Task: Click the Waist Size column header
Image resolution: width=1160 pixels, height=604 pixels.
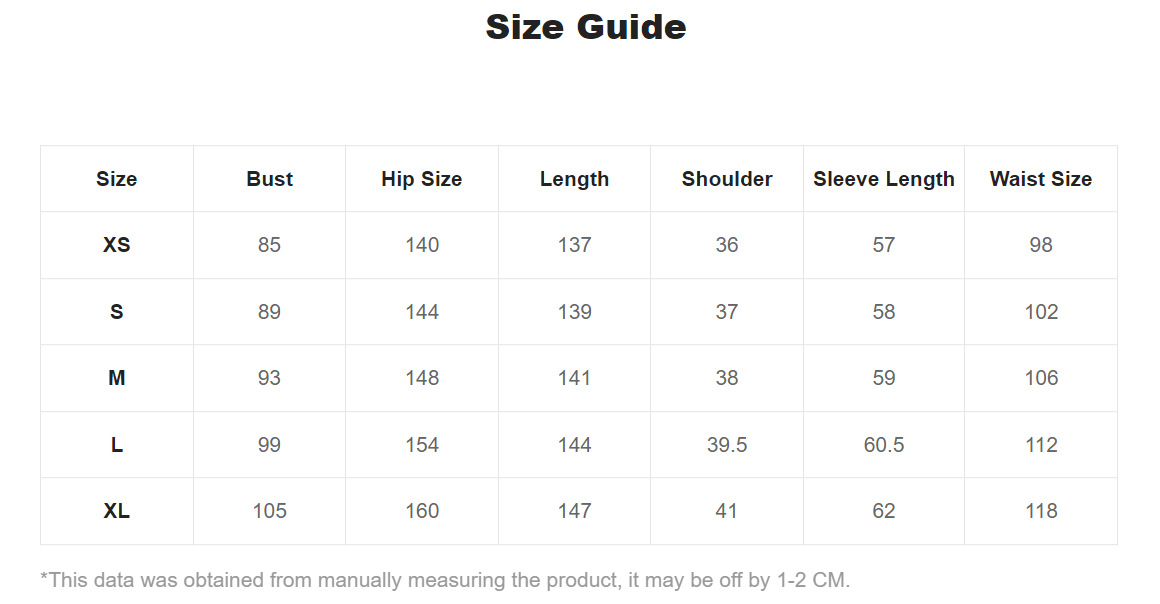Action: [1040, 179]
